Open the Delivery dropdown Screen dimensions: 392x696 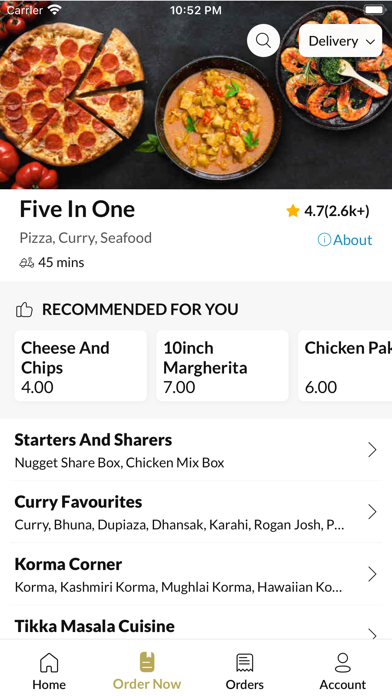coord(341,41)
